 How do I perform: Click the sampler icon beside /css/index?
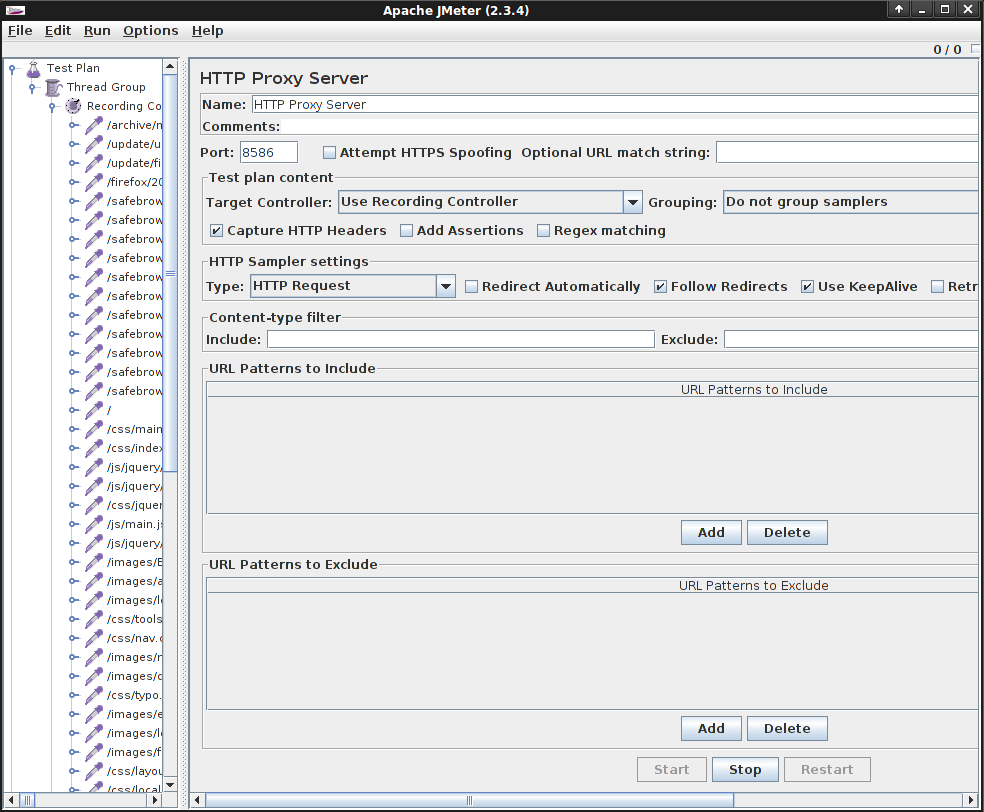point(94,448)
